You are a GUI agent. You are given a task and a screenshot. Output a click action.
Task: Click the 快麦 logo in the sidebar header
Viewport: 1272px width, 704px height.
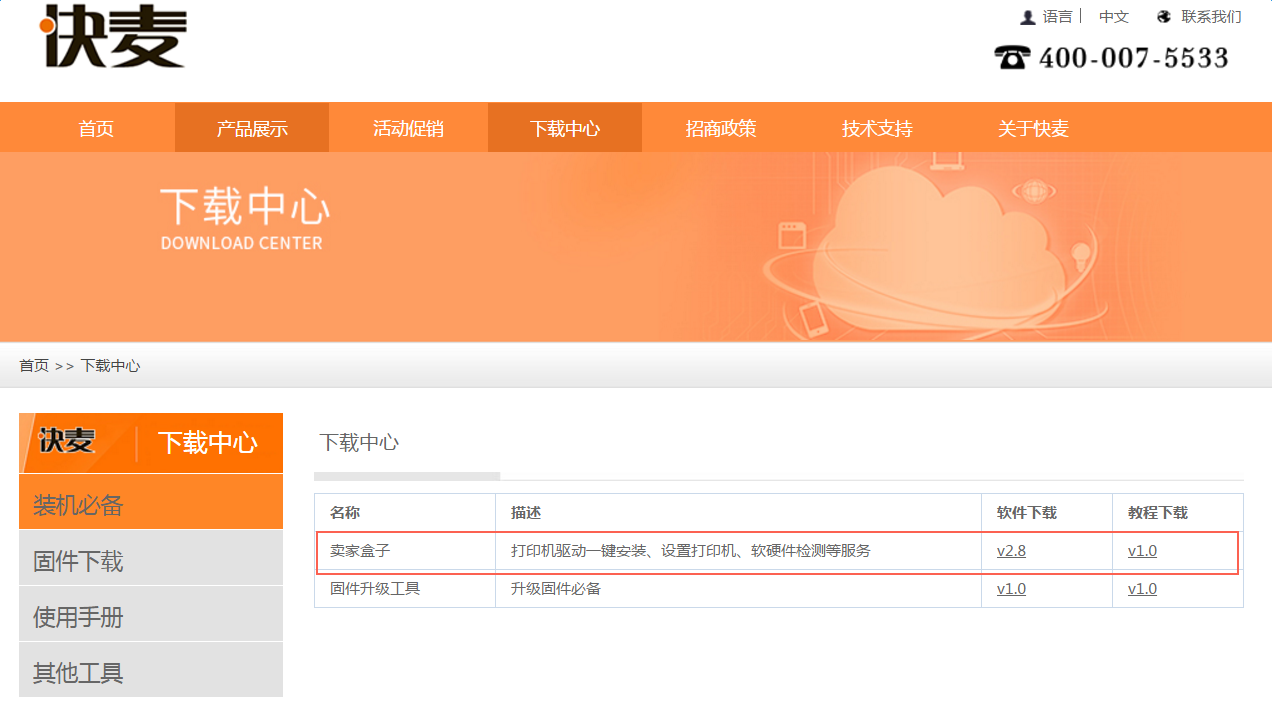(x=66, y=441)
